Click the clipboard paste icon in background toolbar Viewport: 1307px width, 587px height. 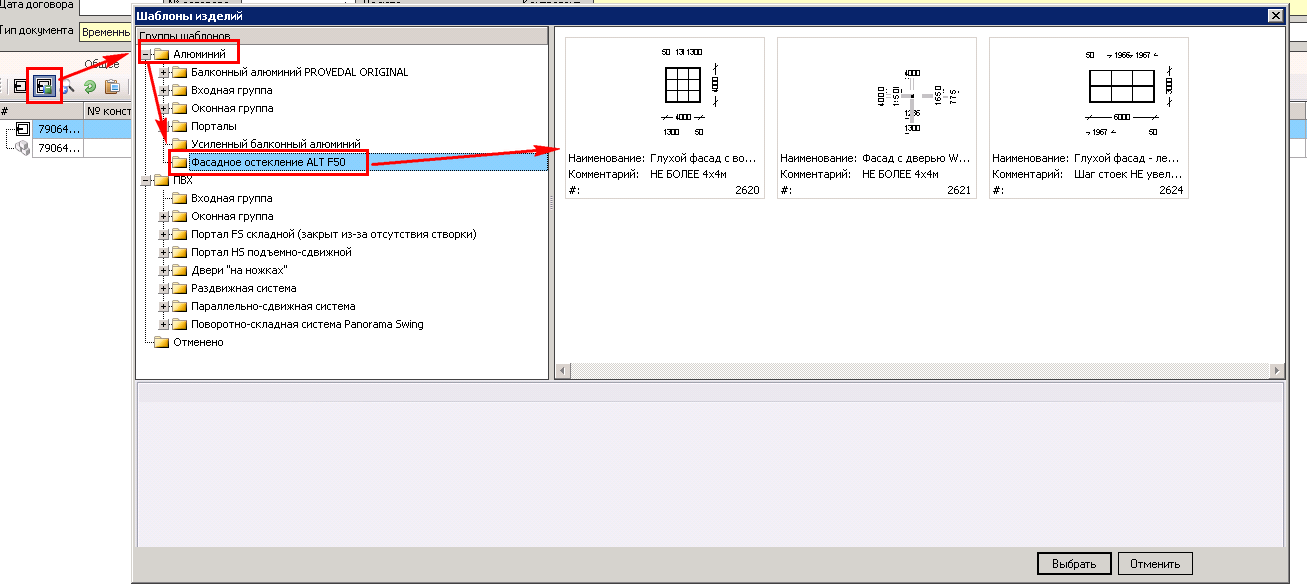(x=112, y=87)
